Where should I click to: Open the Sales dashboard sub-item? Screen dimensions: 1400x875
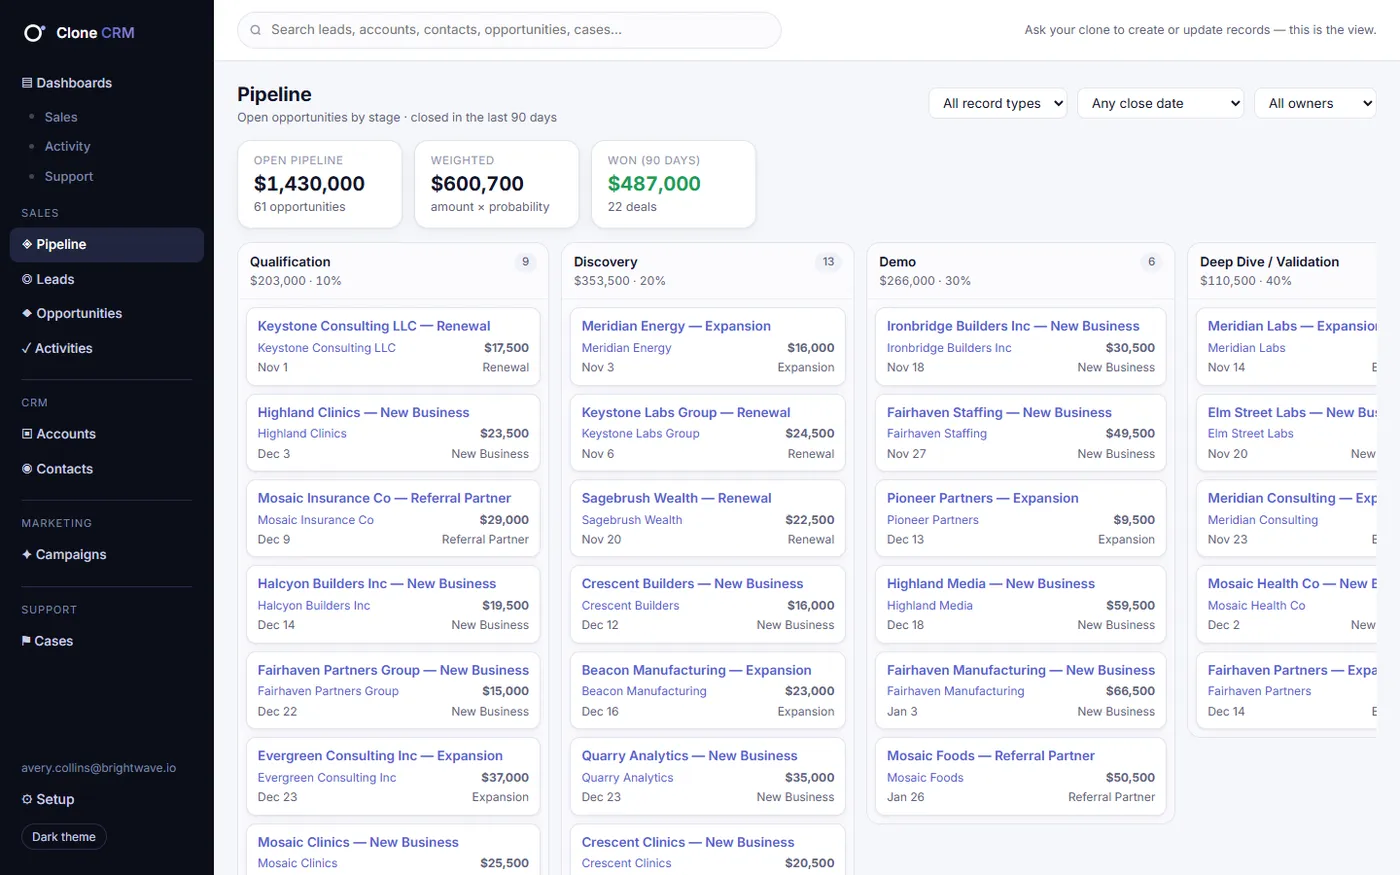tap(61, 117)
